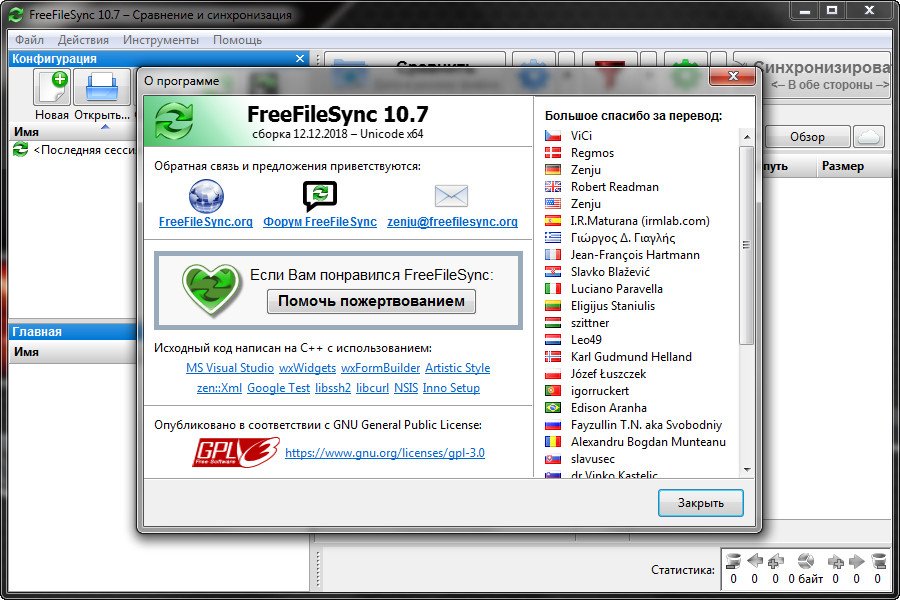The image size is (900, 600).
Task: Click the FreeFileSync.org globe icon
Action: coord(206,196)
